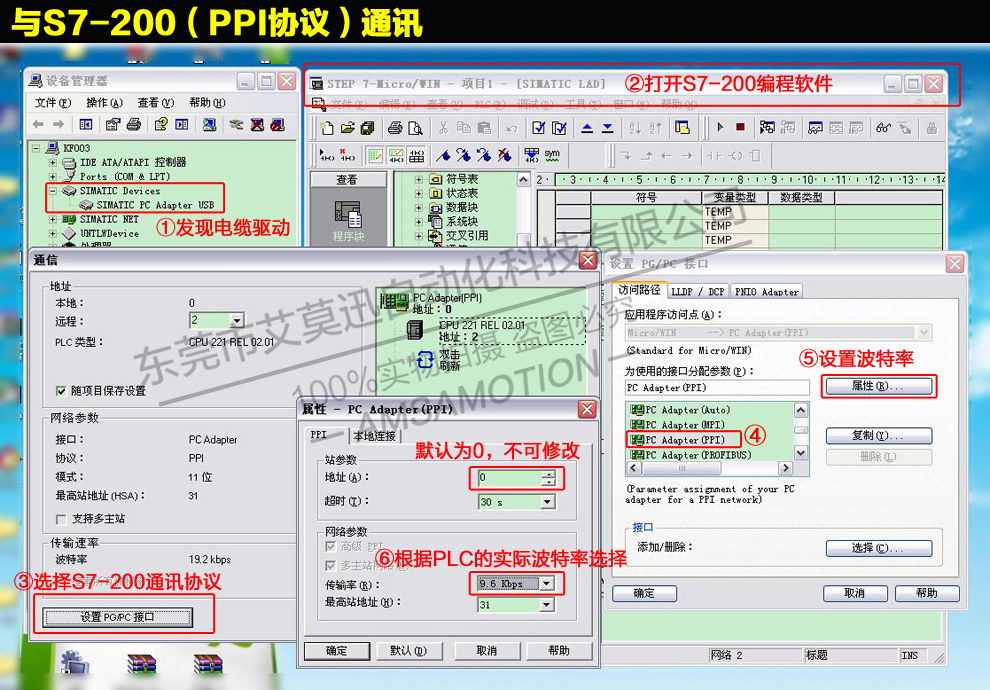990x690 pixels.
Task: Enable the multi-master support checkbox
Action: click(x=62, y=519)
